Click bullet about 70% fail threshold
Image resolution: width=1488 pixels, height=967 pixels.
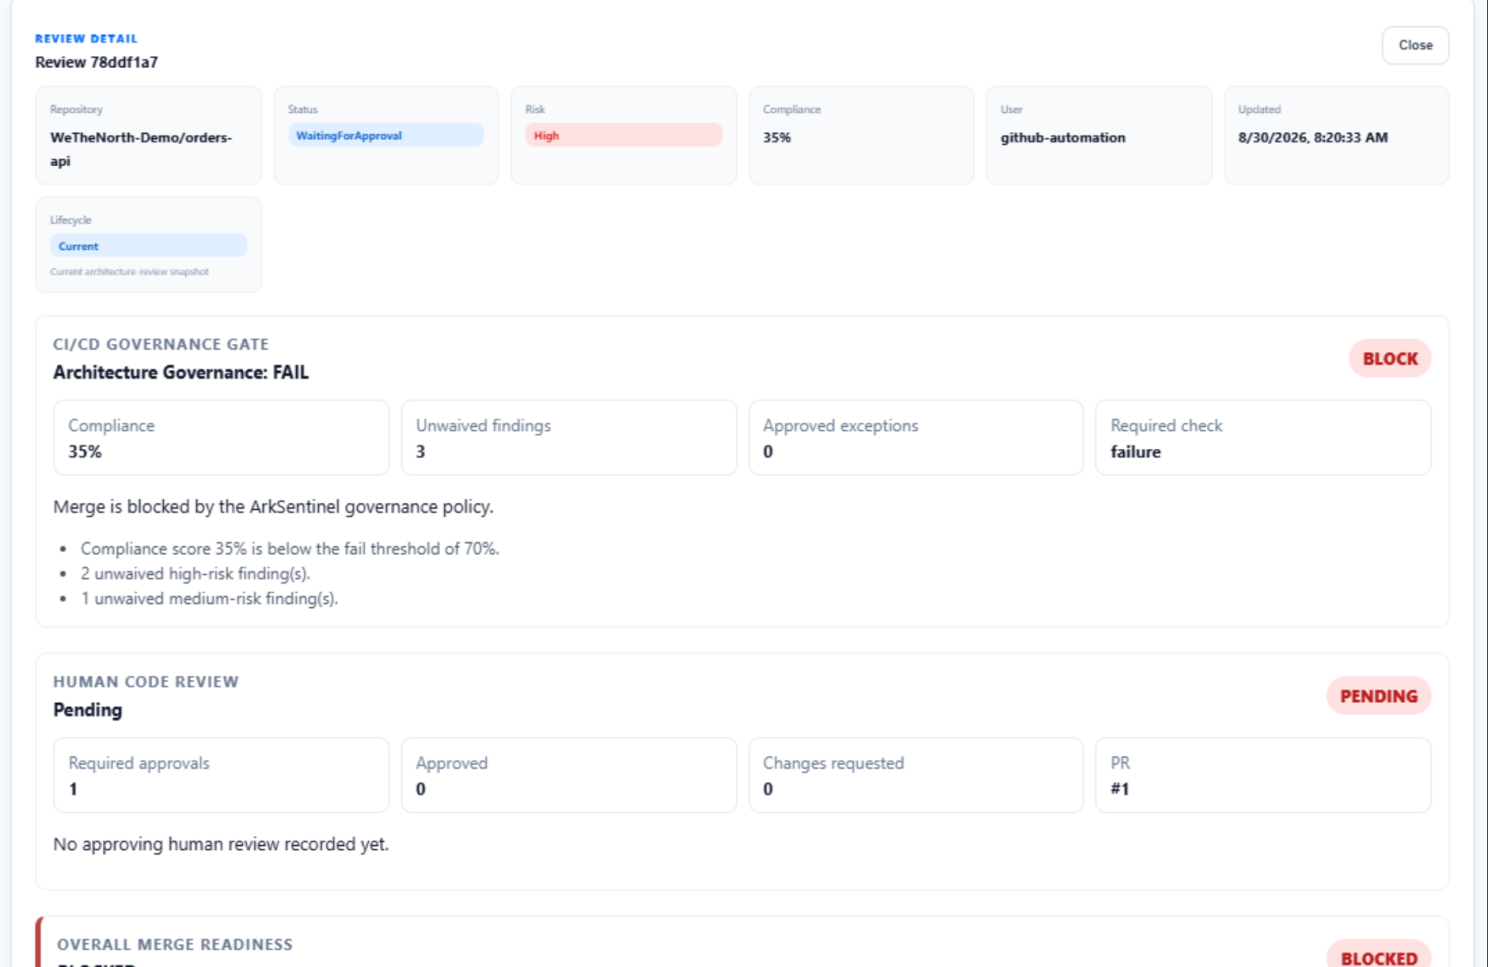tap(290, 549)
